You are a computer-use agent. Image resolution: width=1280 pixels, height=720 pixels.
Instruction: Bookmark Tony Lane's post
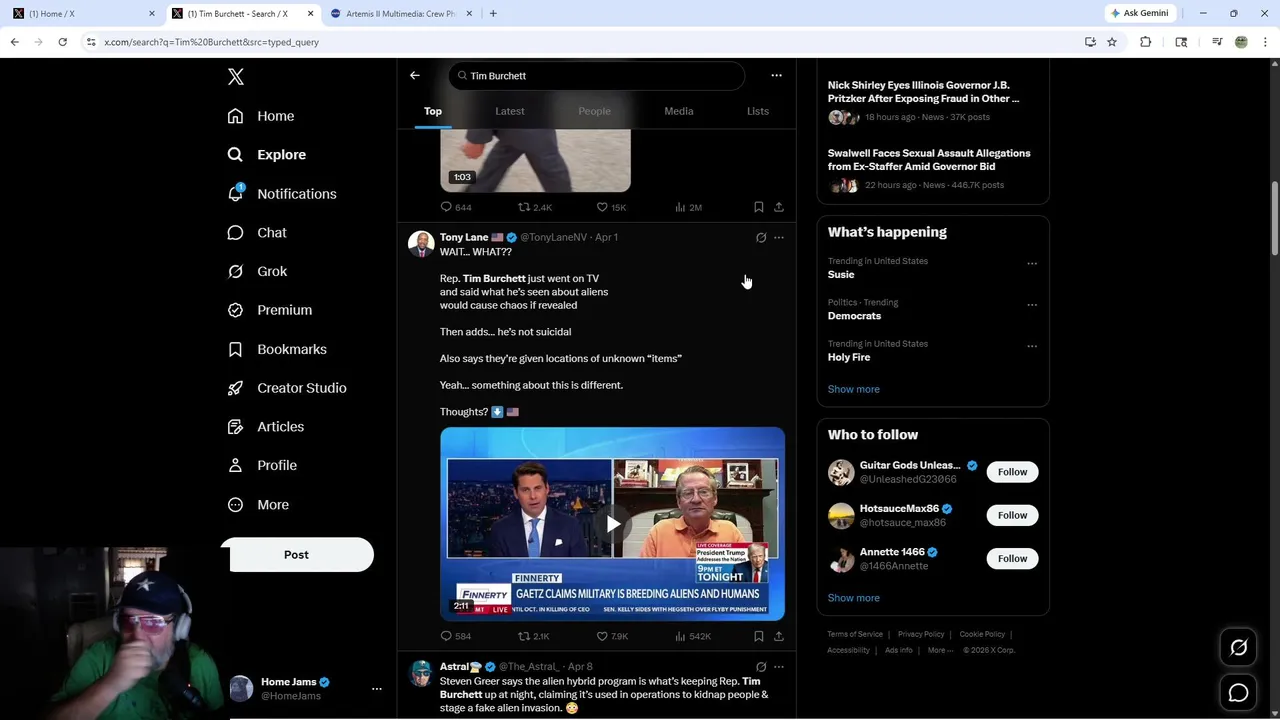click(x=759, y=636)
